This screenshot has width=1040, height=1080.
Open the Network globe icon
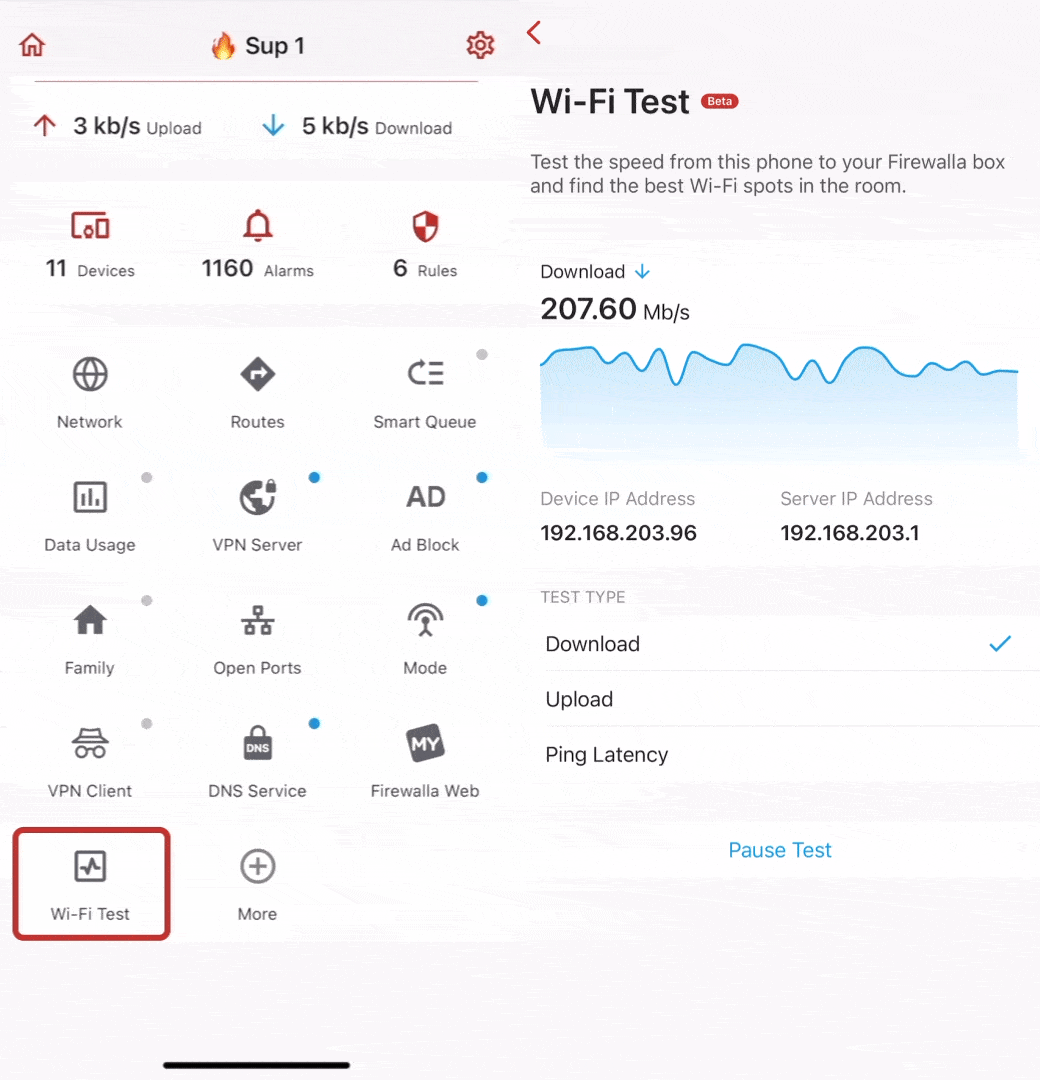pyautogui.click(x=90, y=374)
